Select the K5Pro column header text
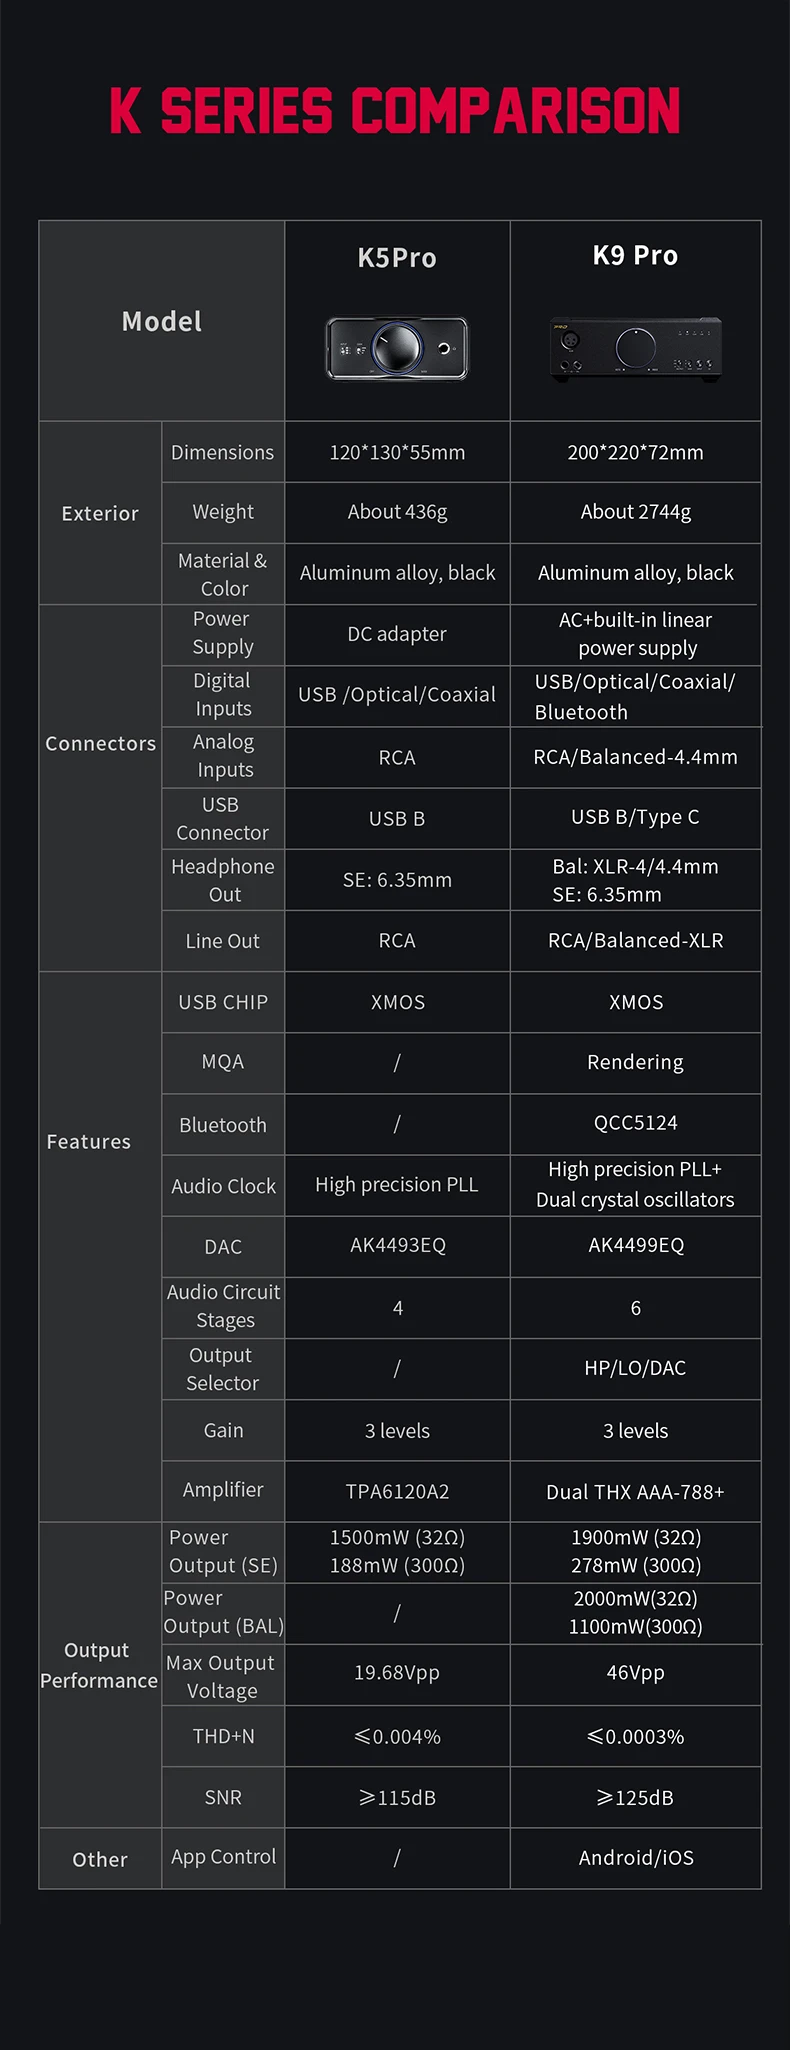 tap(397, 258)
